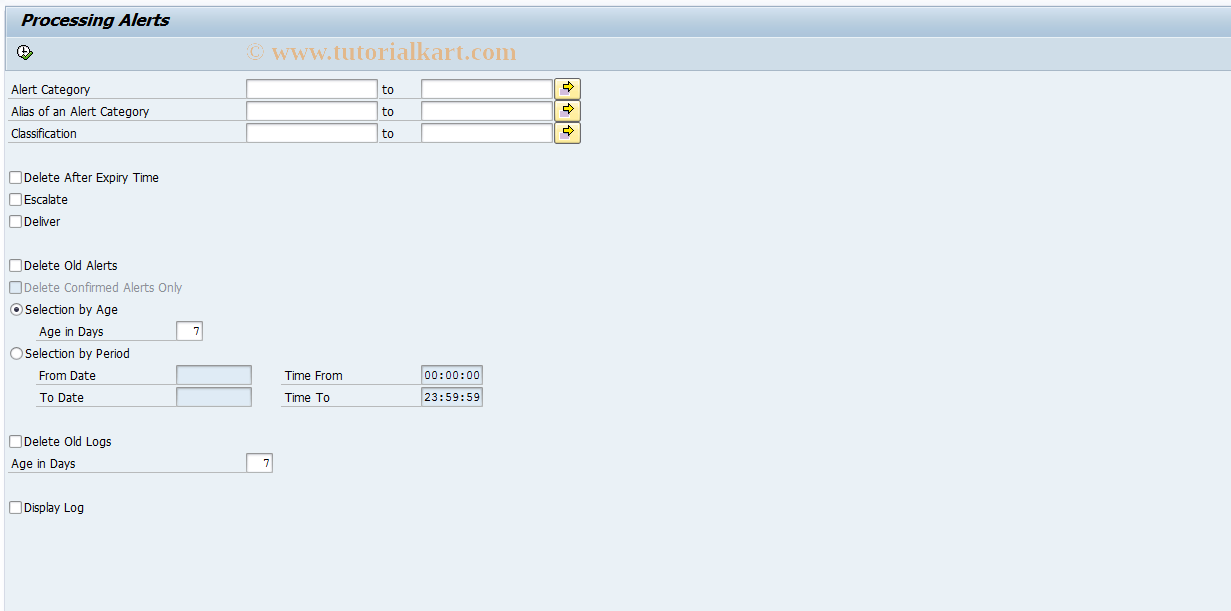
Task: Click the Time To label
Action: pyautogui.click(x=307, y=398)
